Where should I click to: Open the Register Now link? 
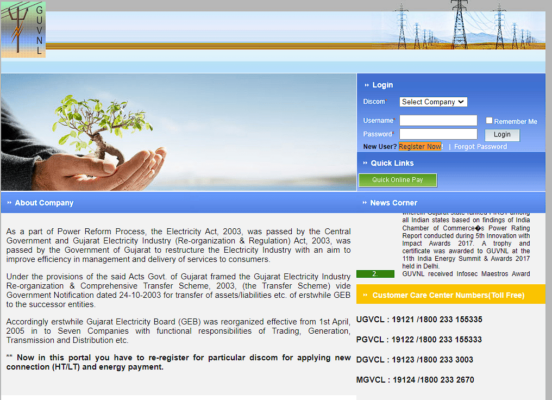pos(420,146)
